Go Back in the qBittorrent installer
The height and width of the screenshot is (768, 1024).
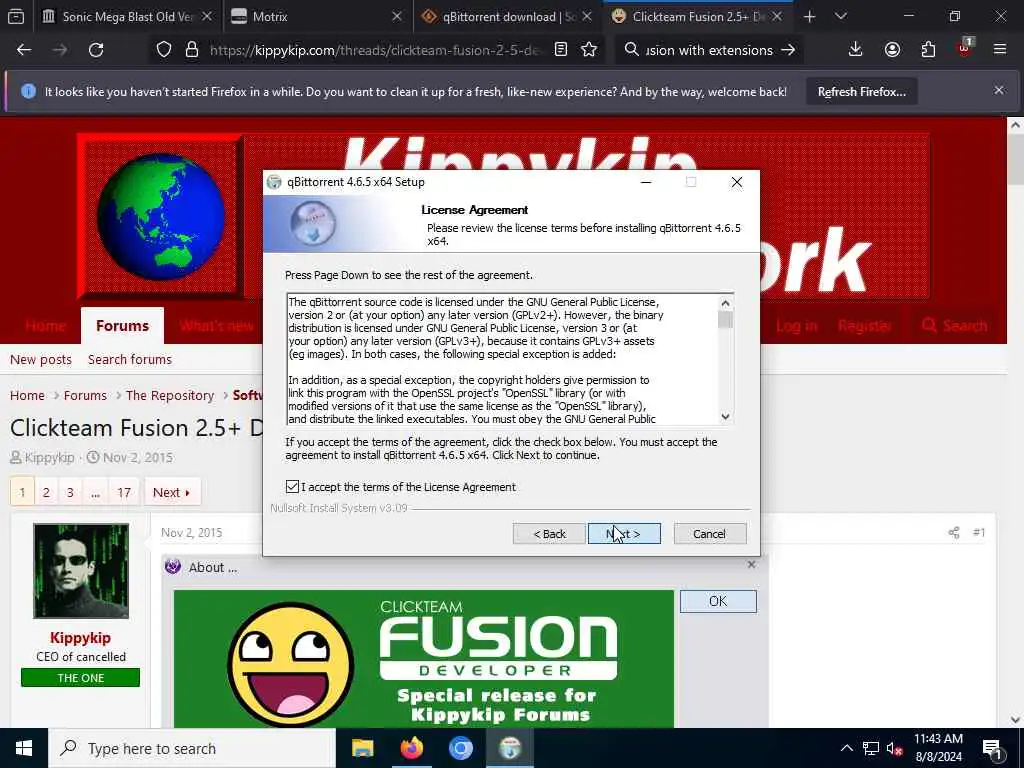click(x=549, y=534)
